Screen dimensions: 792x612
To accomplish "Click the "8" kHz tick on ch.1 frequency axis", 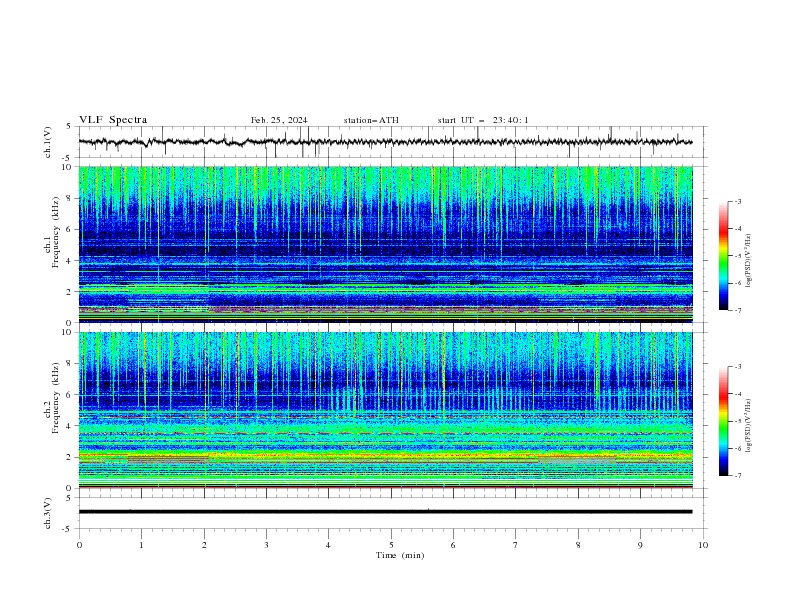I will tap(70, 198).
